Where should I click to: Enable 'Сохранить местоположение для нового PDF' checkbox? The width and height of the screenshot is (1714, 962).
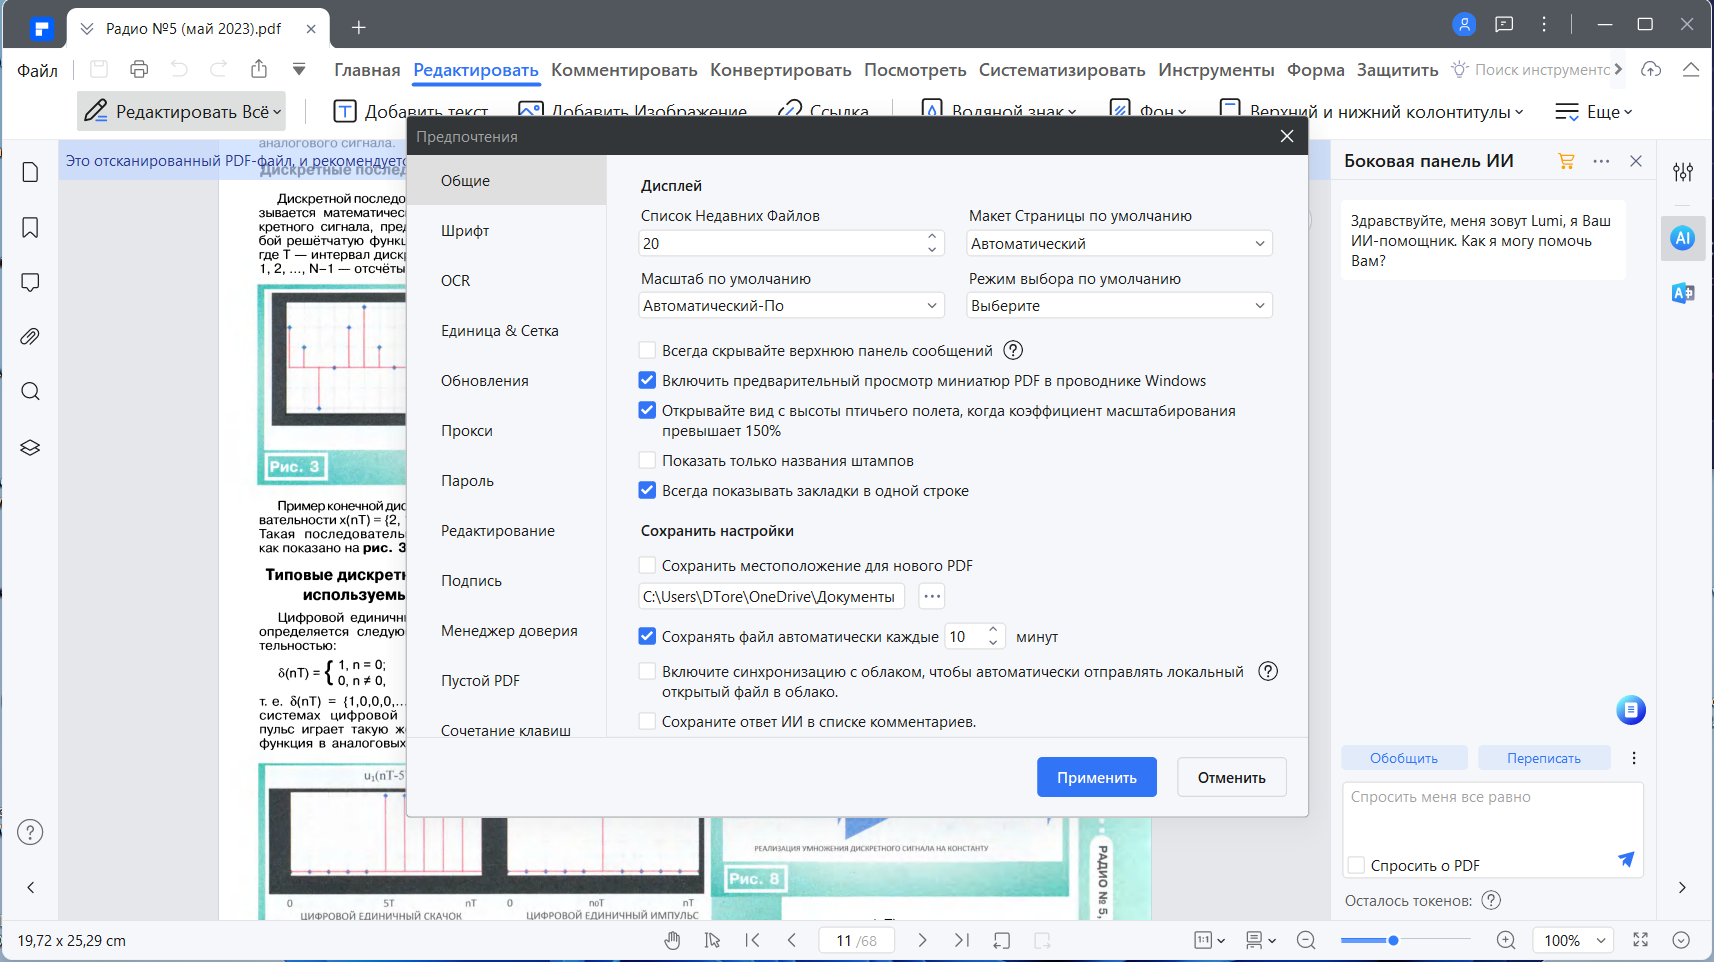647,565
